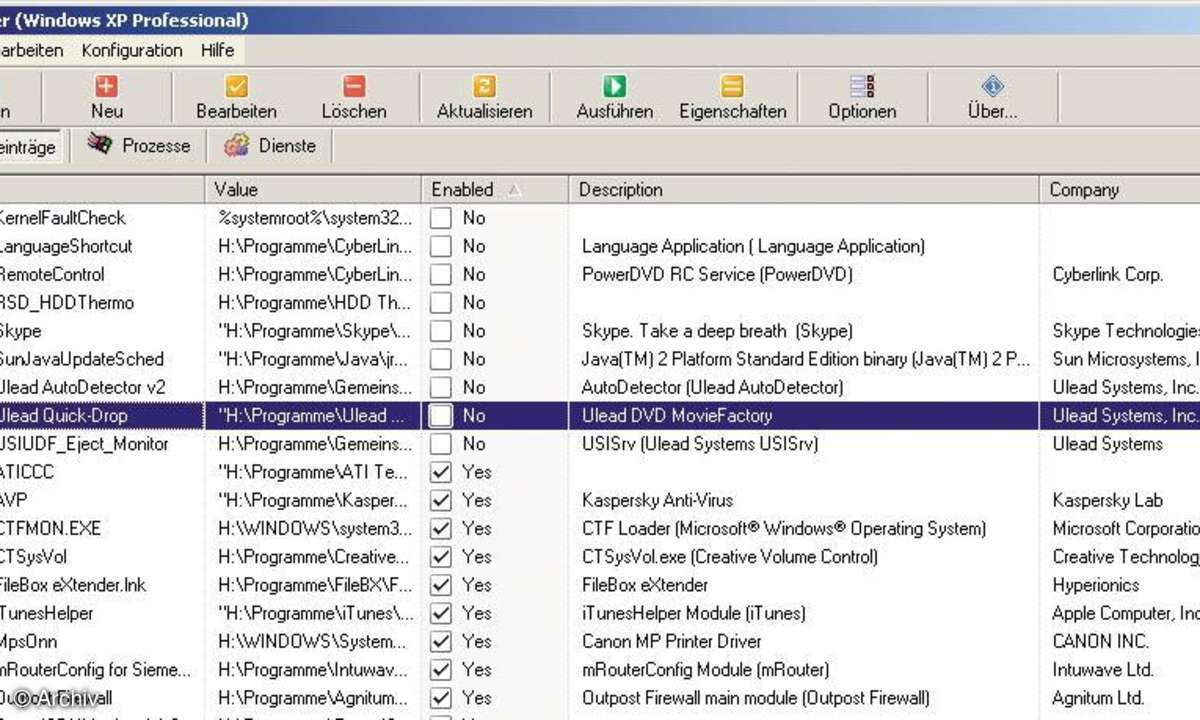Select the 'Agnitum Ltd.' company cell
Image resolution: width=1200 pixels, height=720 pixels.
pos(1098,698)
